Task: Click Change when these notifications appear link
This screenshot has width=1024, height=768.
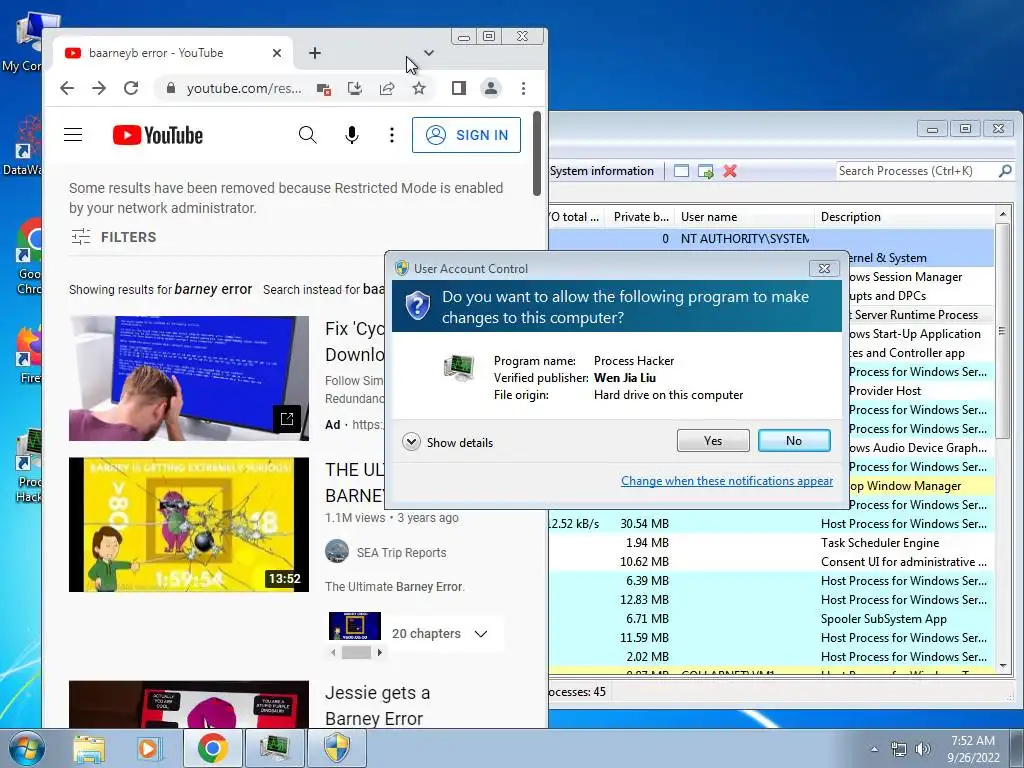Action: (x=727, y=481)
